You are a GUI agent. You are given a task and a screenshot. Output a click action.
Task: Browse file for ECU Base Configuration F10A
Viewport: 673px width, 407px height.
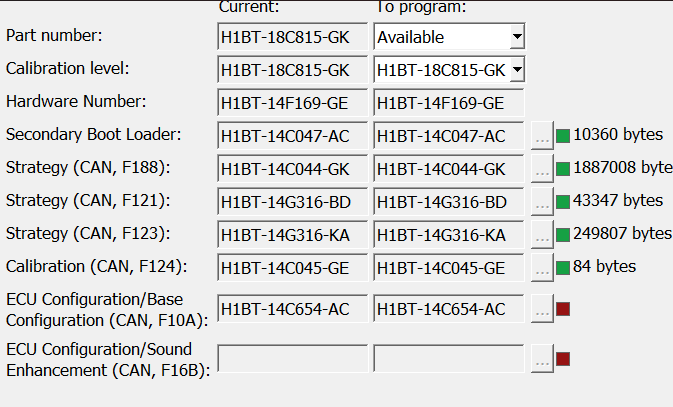[x=541, y=310]
